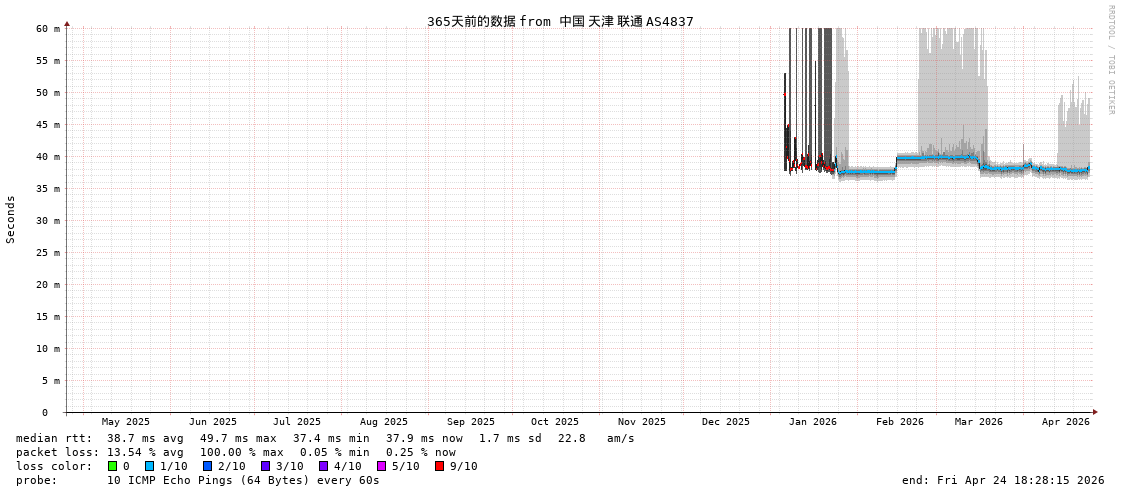Click the magenta 5/10 loss color swatch
Image resolution: width=1121 pixels, height=494 pixels.
tap(381, 466)
